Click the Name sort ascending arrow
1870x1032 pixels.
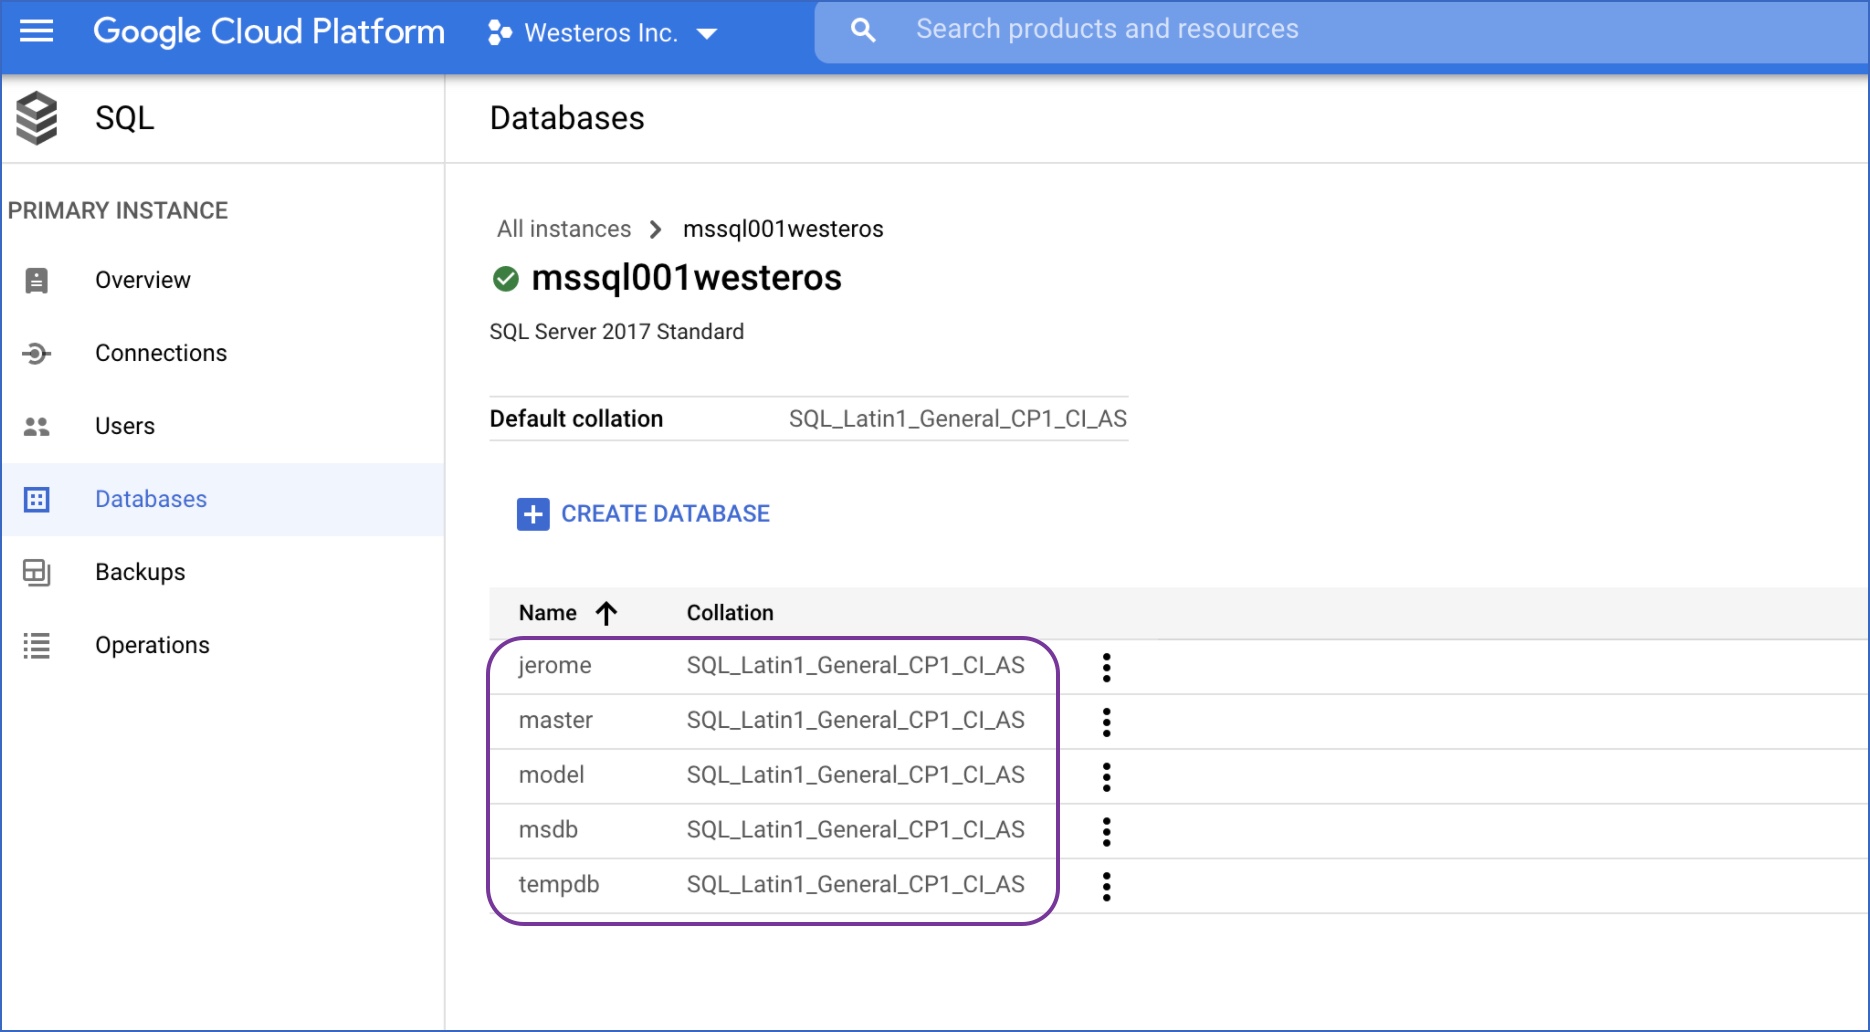pyautogui.click(x=606, y=613)
